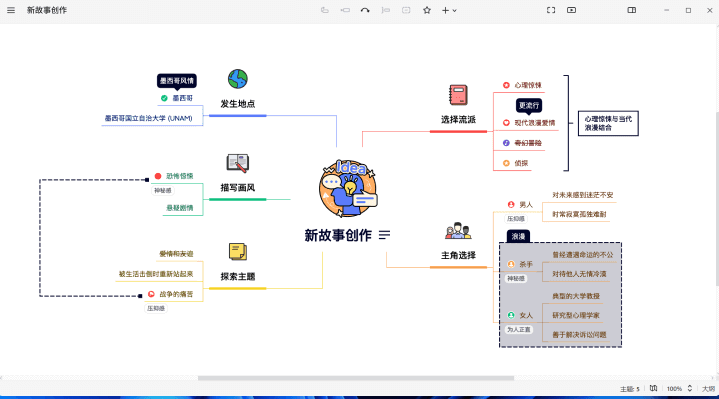Open the notes icon beside 新故事创作 title

(x=384, y=235)
